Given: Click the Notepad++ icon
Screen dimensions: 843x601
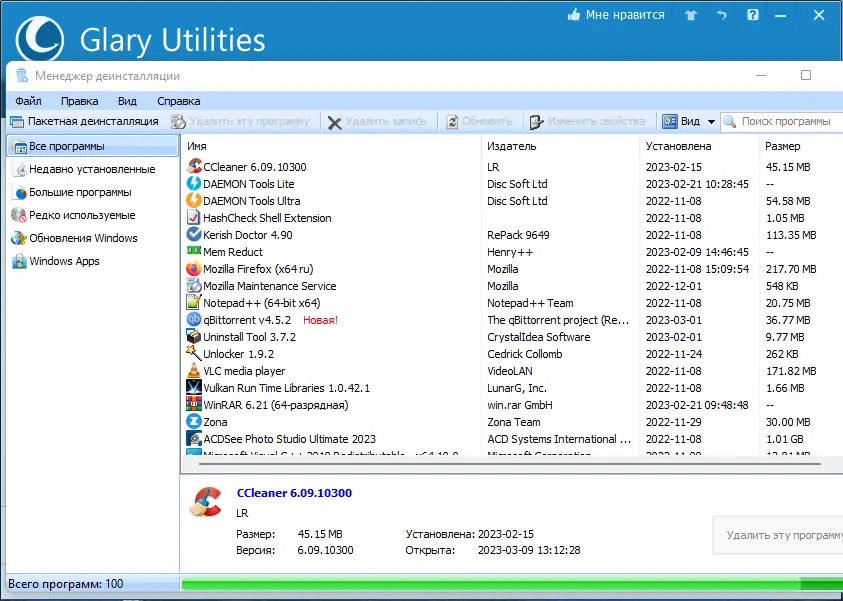Looking at the screenshot, I should coord(194,303).
